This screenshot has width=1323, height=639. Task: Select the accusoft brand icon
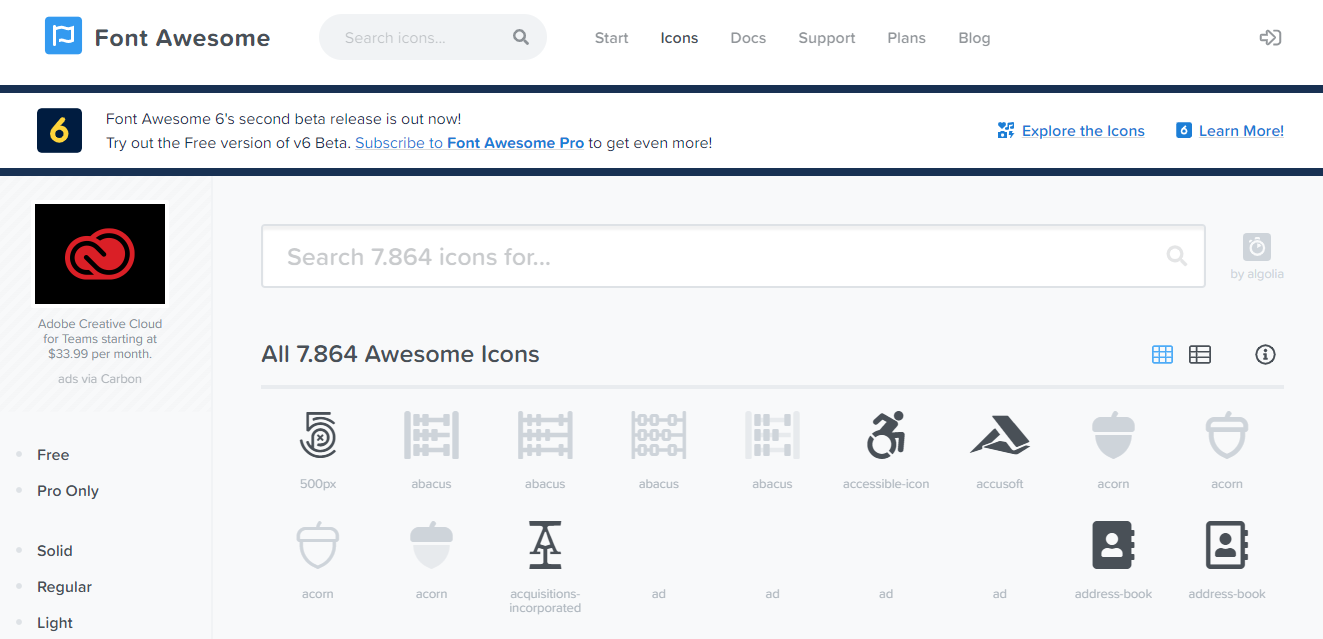(999, 434)
